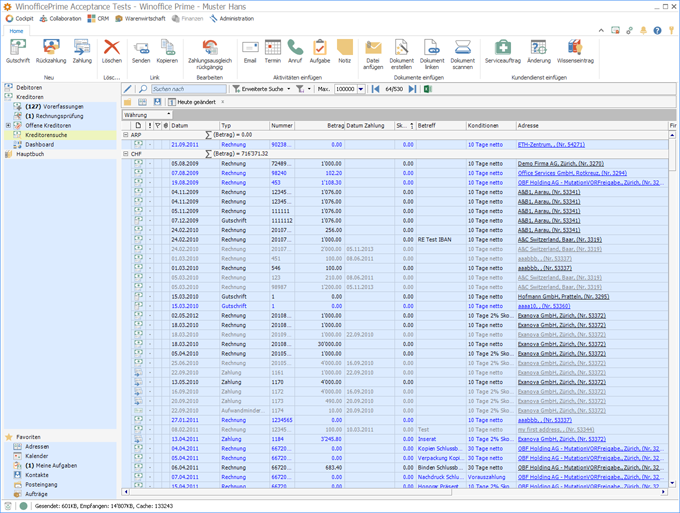Click the magnifier search icon

coord(143,89)
